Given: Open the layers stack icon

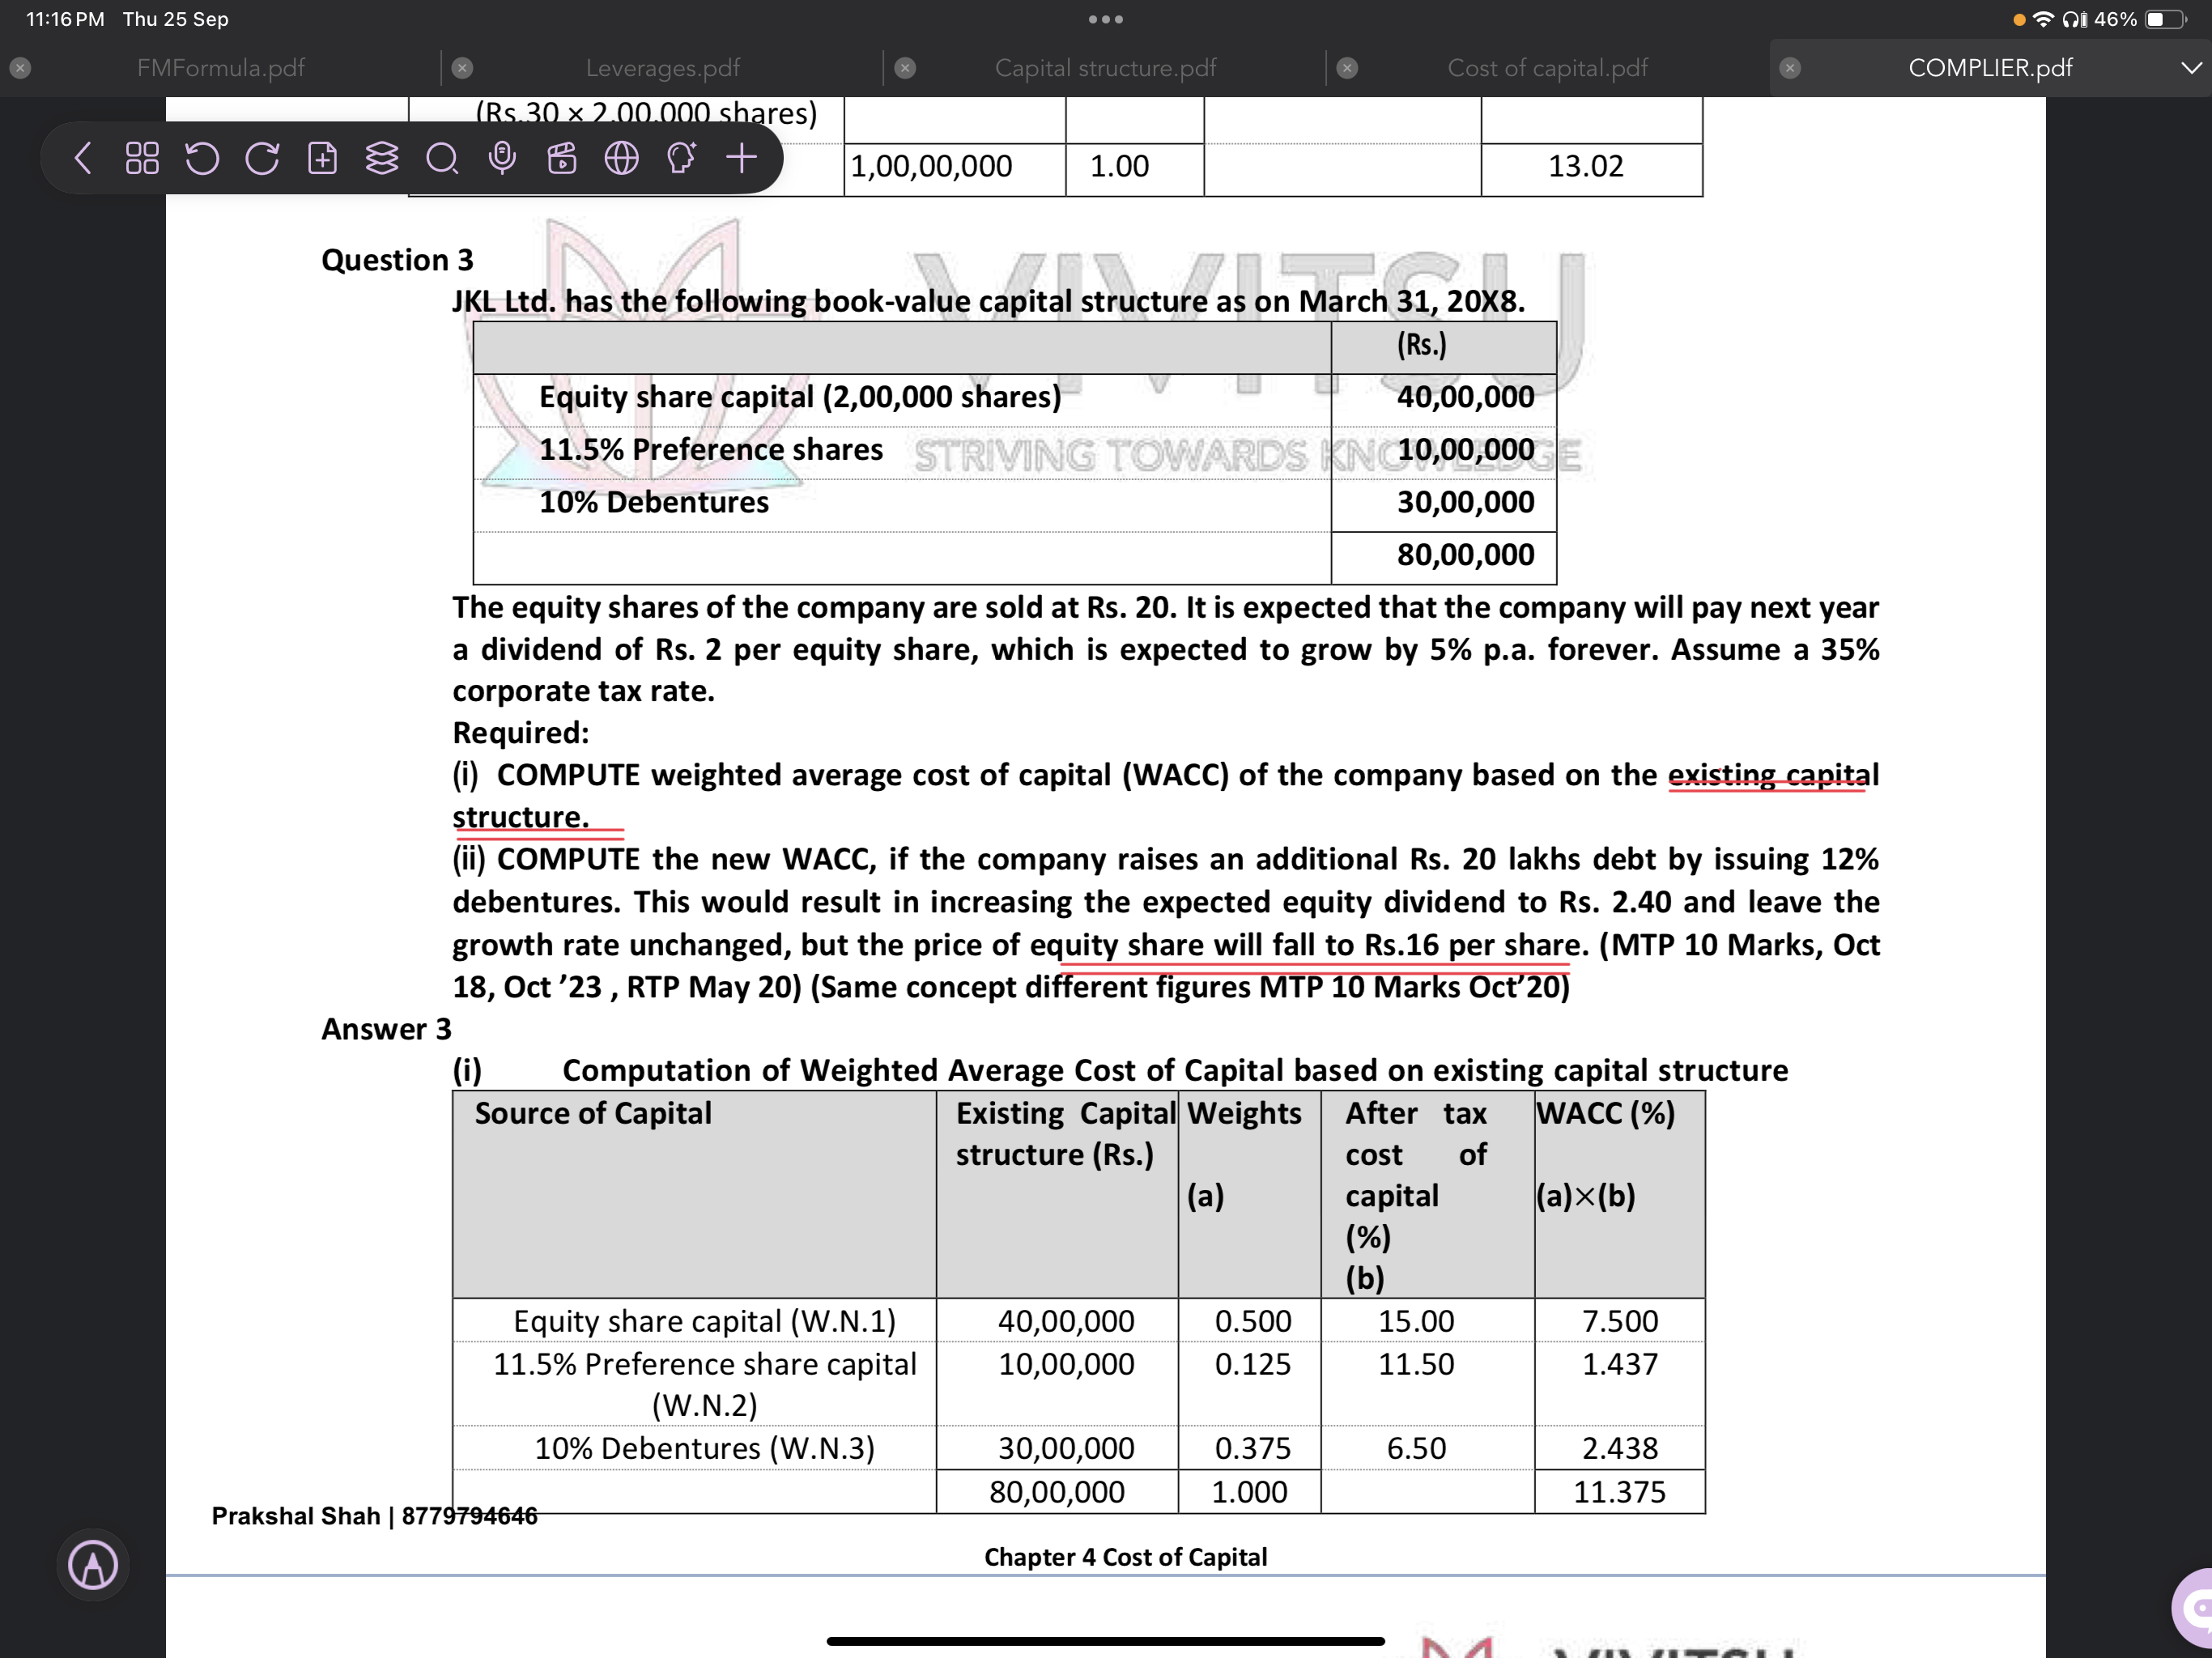Looking at the screenshot, I should (382, 158).
